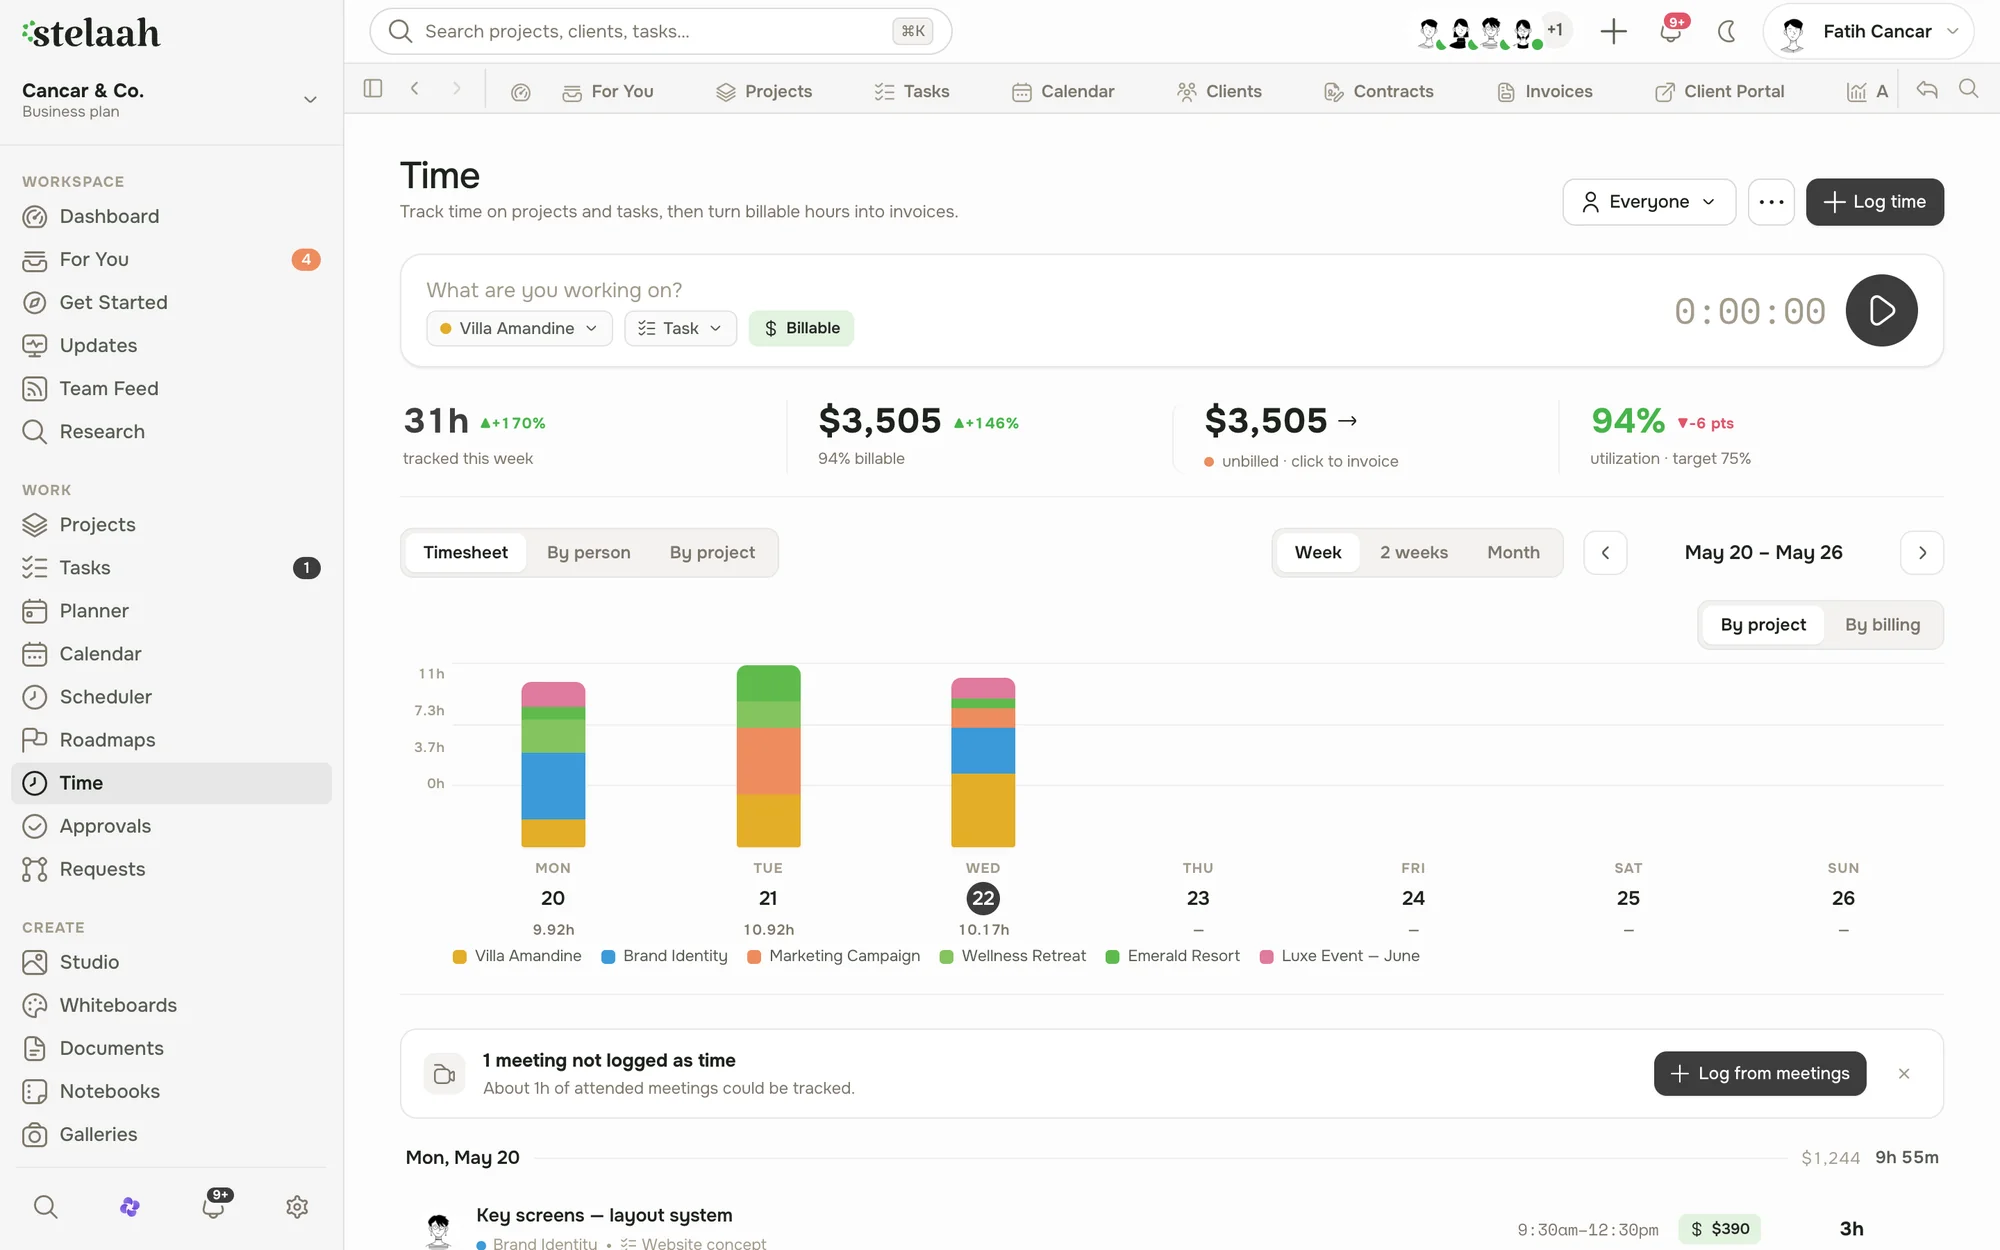Click the Log time button

(1874, 202)
